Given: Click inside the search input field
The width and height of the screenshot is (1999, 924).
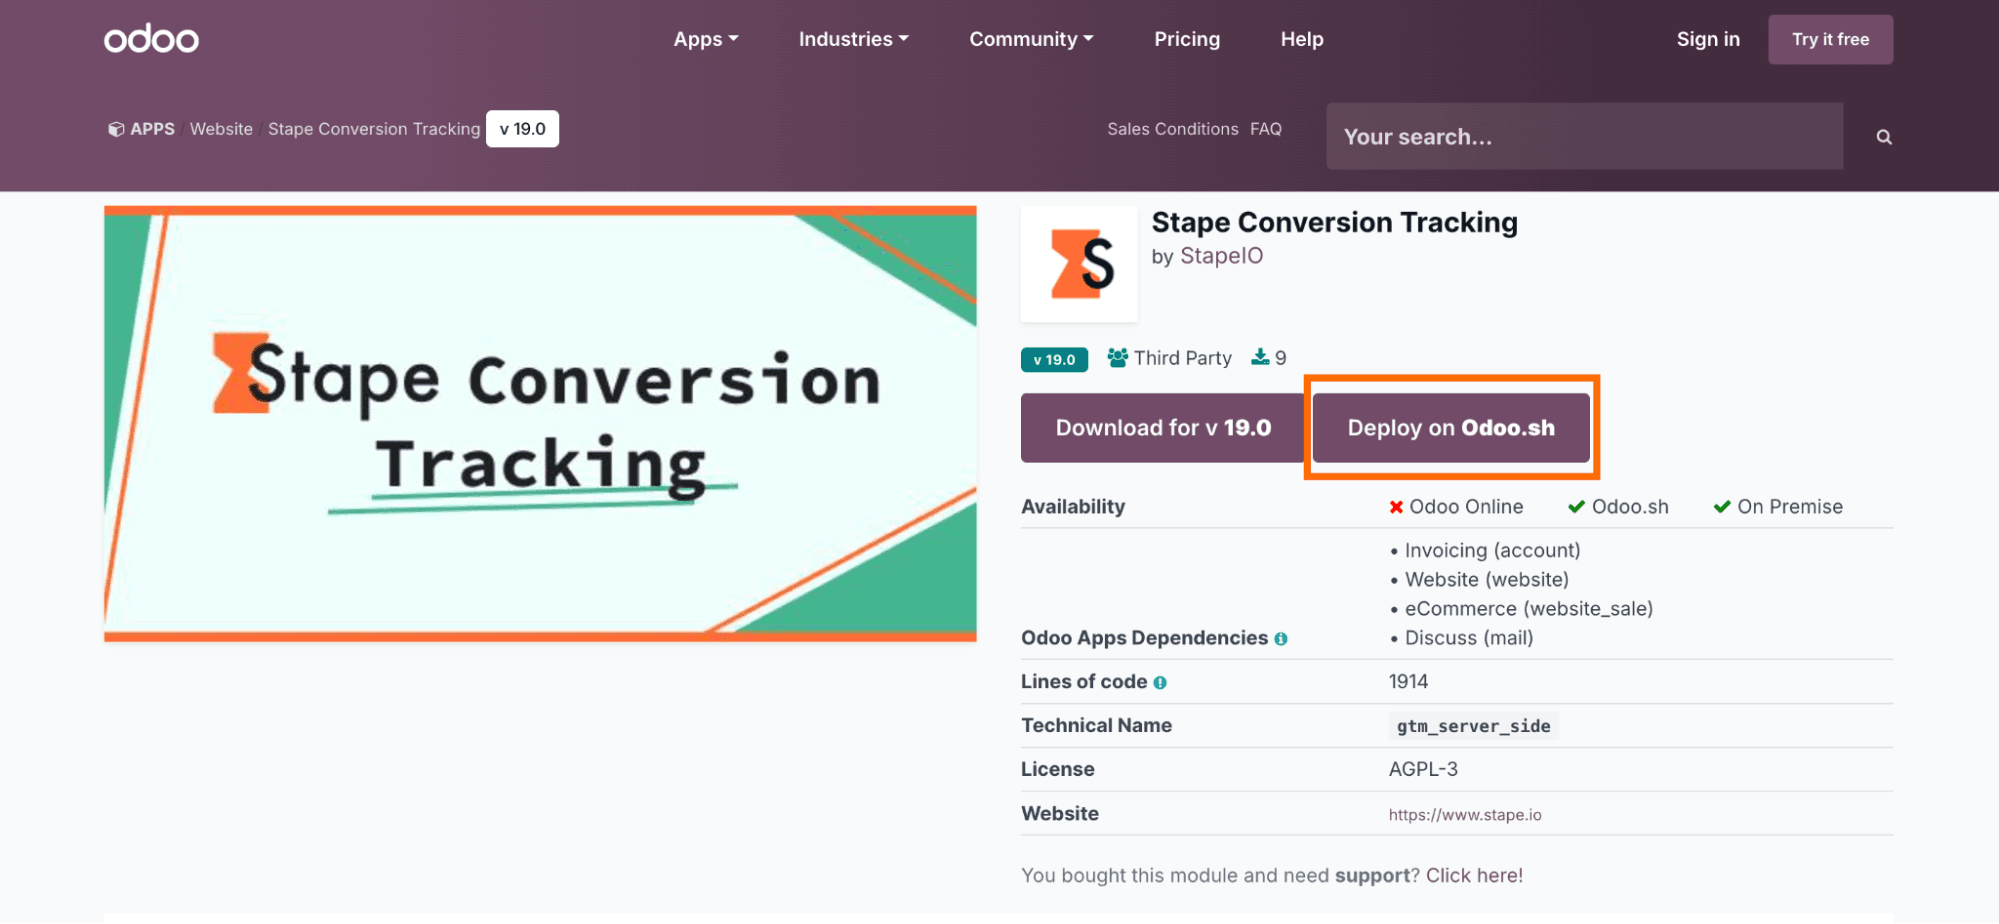Looking at the screenshot, I should coord(1550,136).
